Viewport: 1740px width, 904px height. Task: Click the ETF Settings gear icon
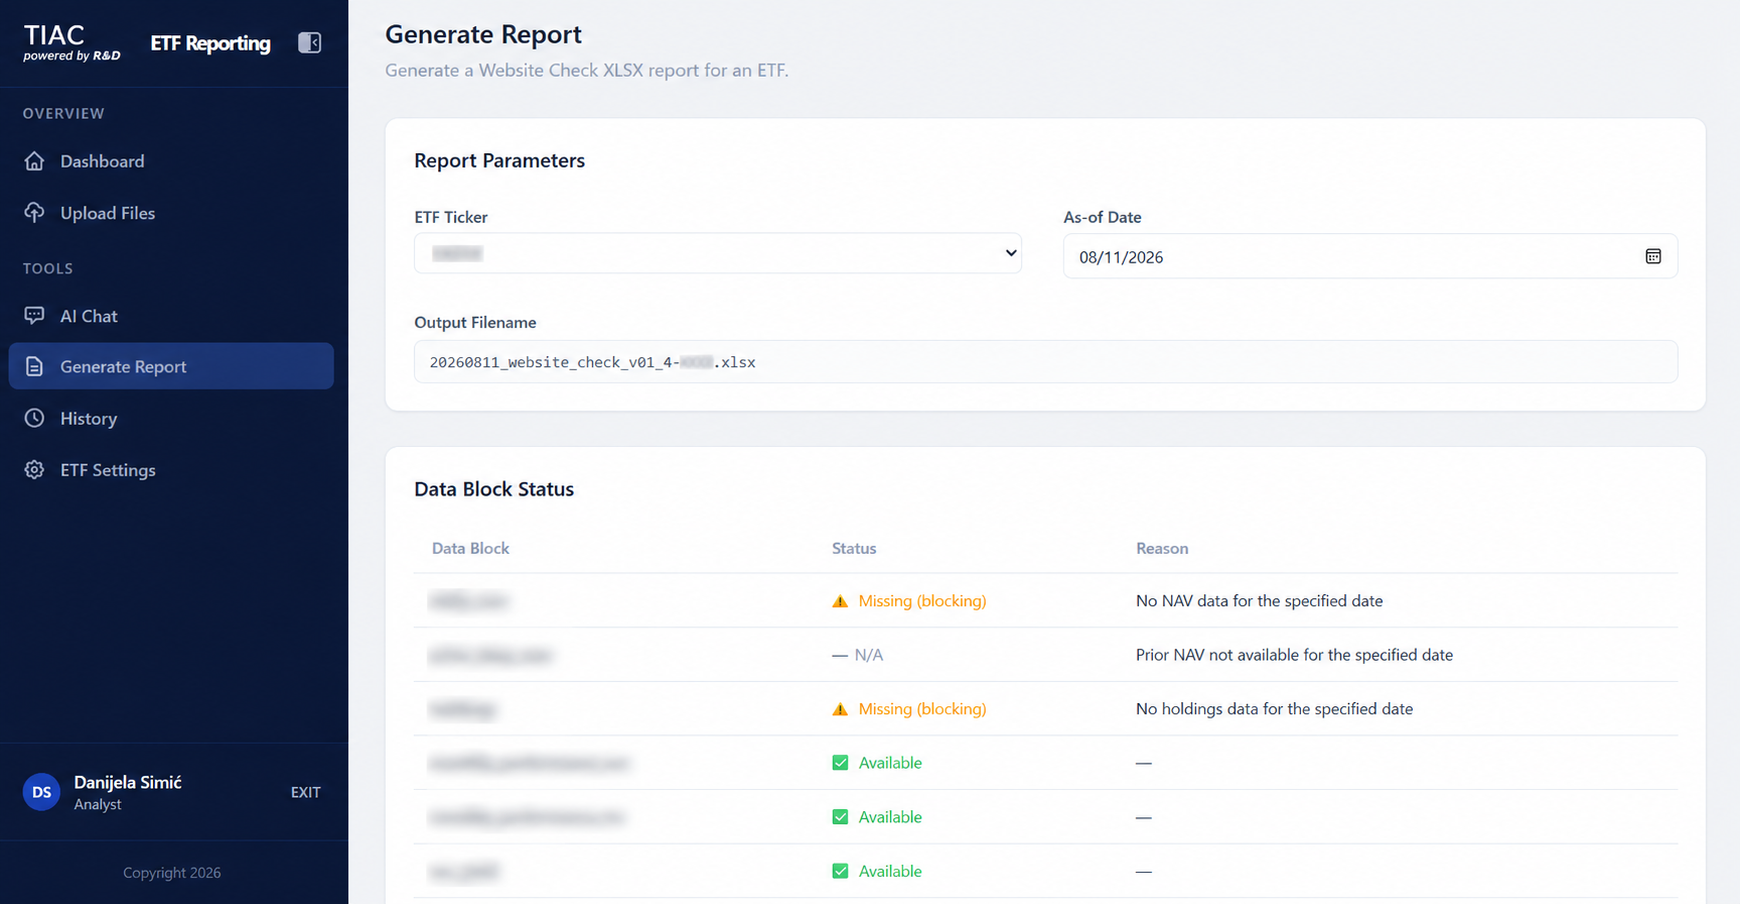35,470
